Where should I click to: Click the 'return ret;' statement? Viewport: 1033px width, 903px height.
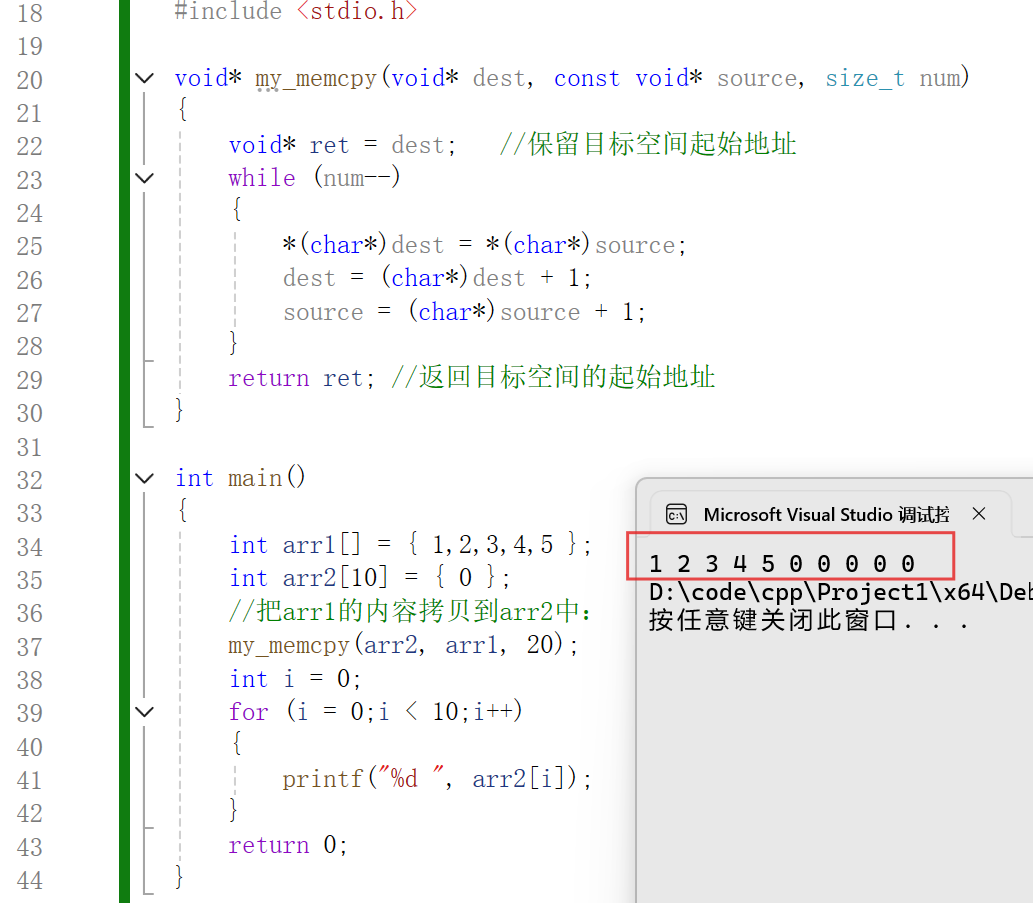[x=301, y=378]
